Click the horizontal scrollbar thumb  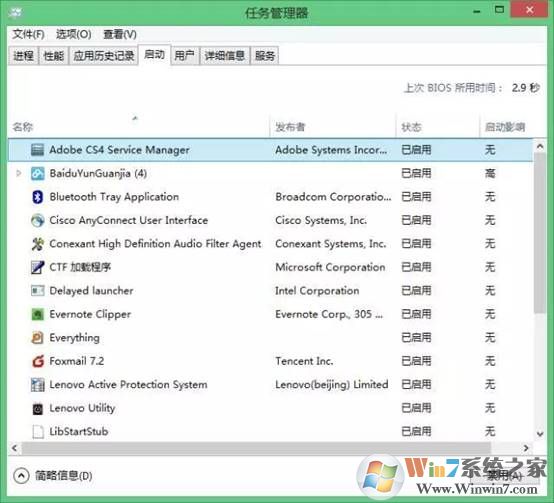coord(256,448)
